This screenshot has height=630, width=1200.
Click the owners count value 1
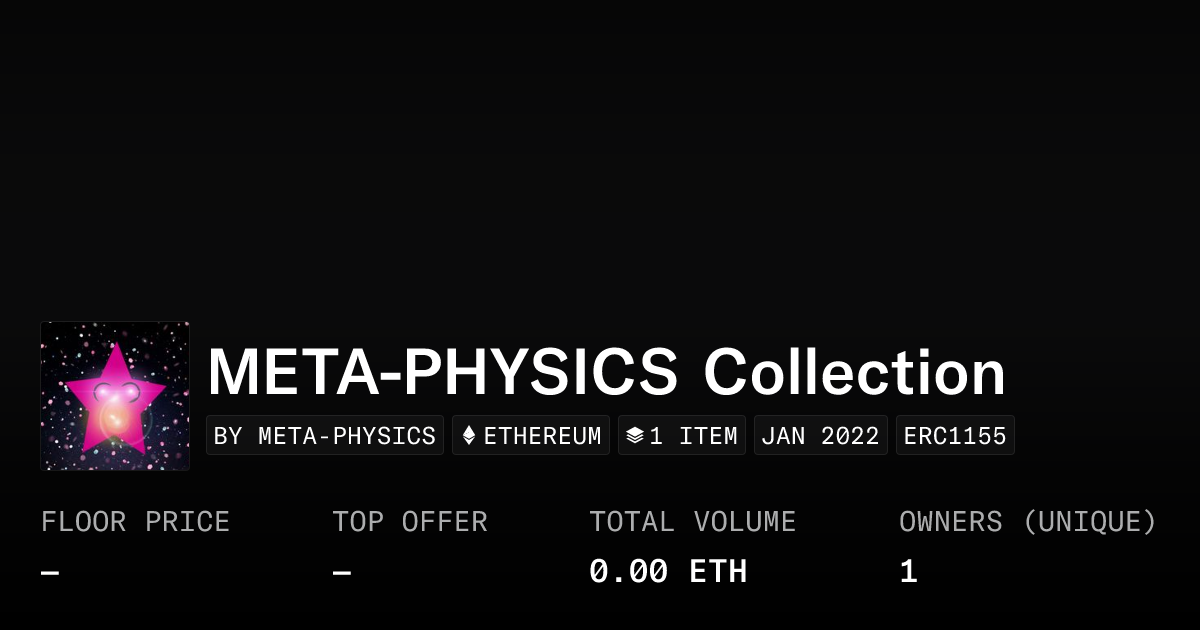pos(908,572)
